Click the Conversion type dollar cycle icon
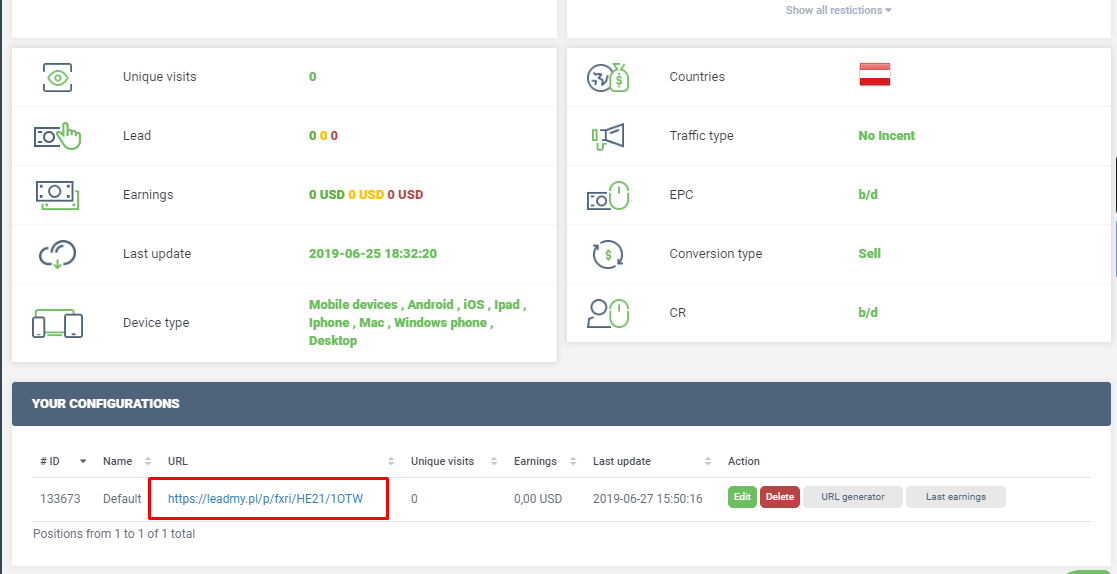 point(607,254)
